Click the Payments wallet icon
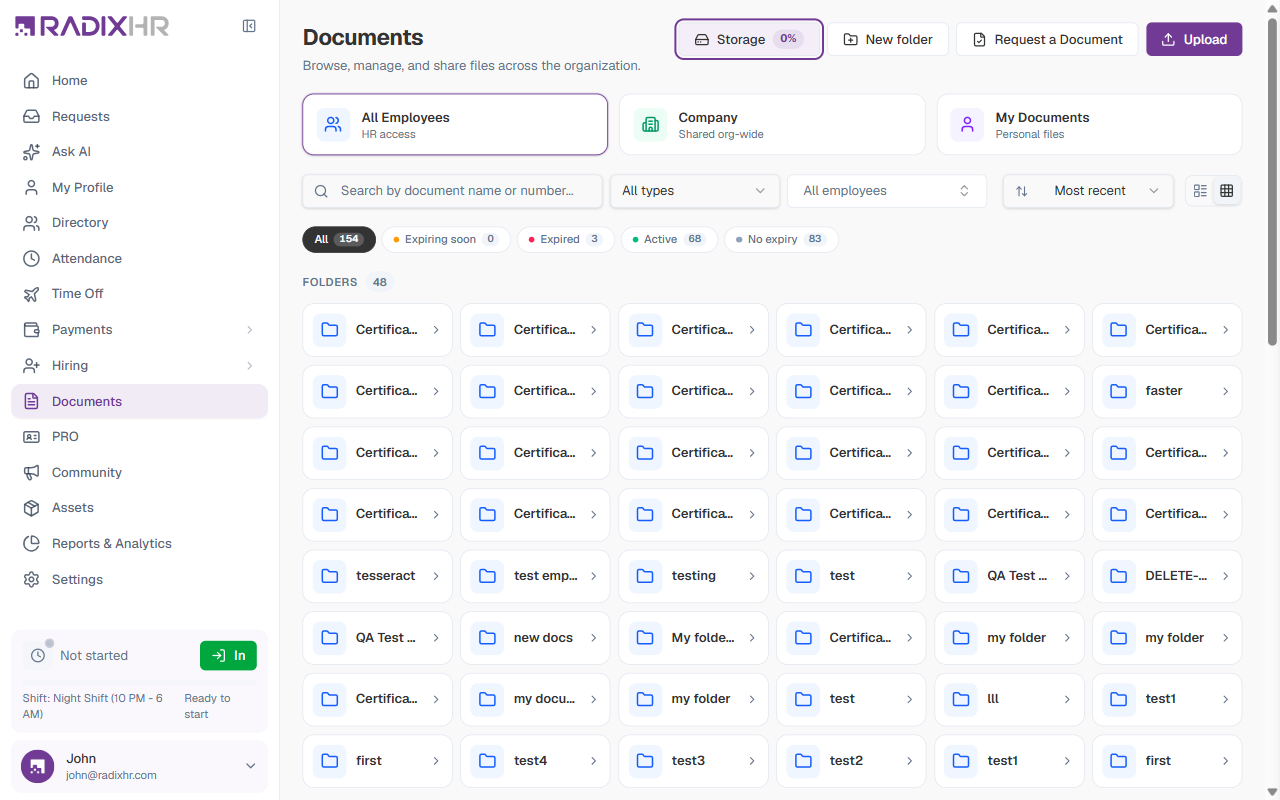The image size is (1280, 800). point(32,330)
